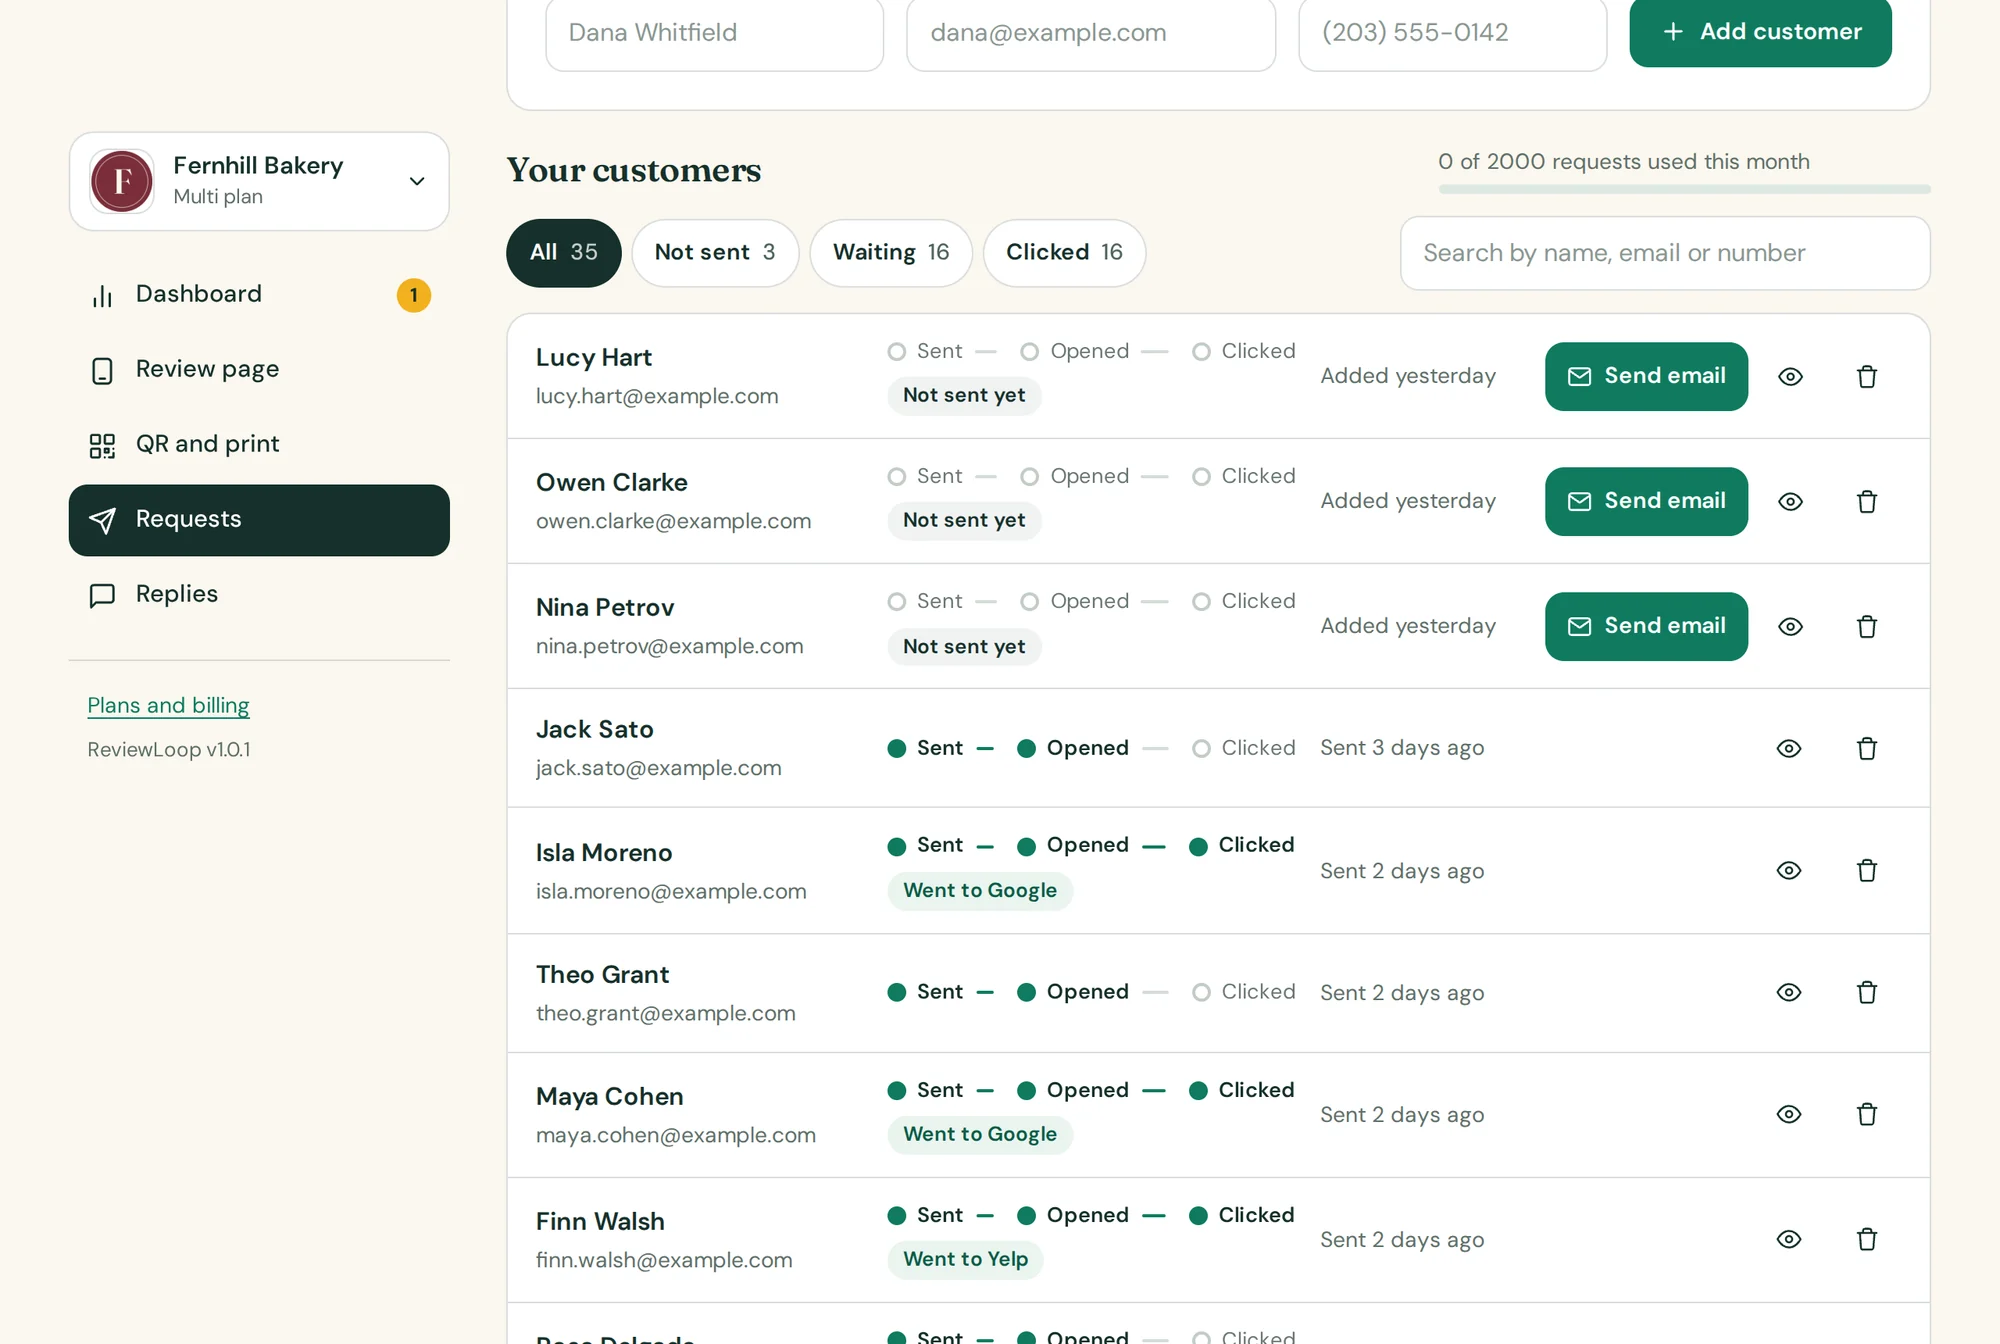Delete Theo Grant with trash icon
This screenshot has width=2000, height=1344.
pyautogui.click(x=1866, y=993)
